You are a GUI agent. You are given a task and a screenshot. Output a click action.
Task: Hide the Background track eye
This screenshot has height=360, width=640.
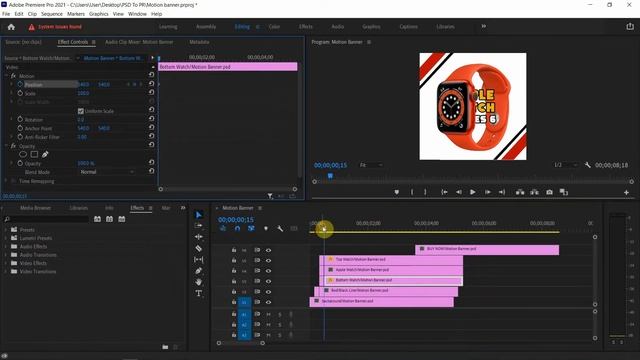click(268, 302)
